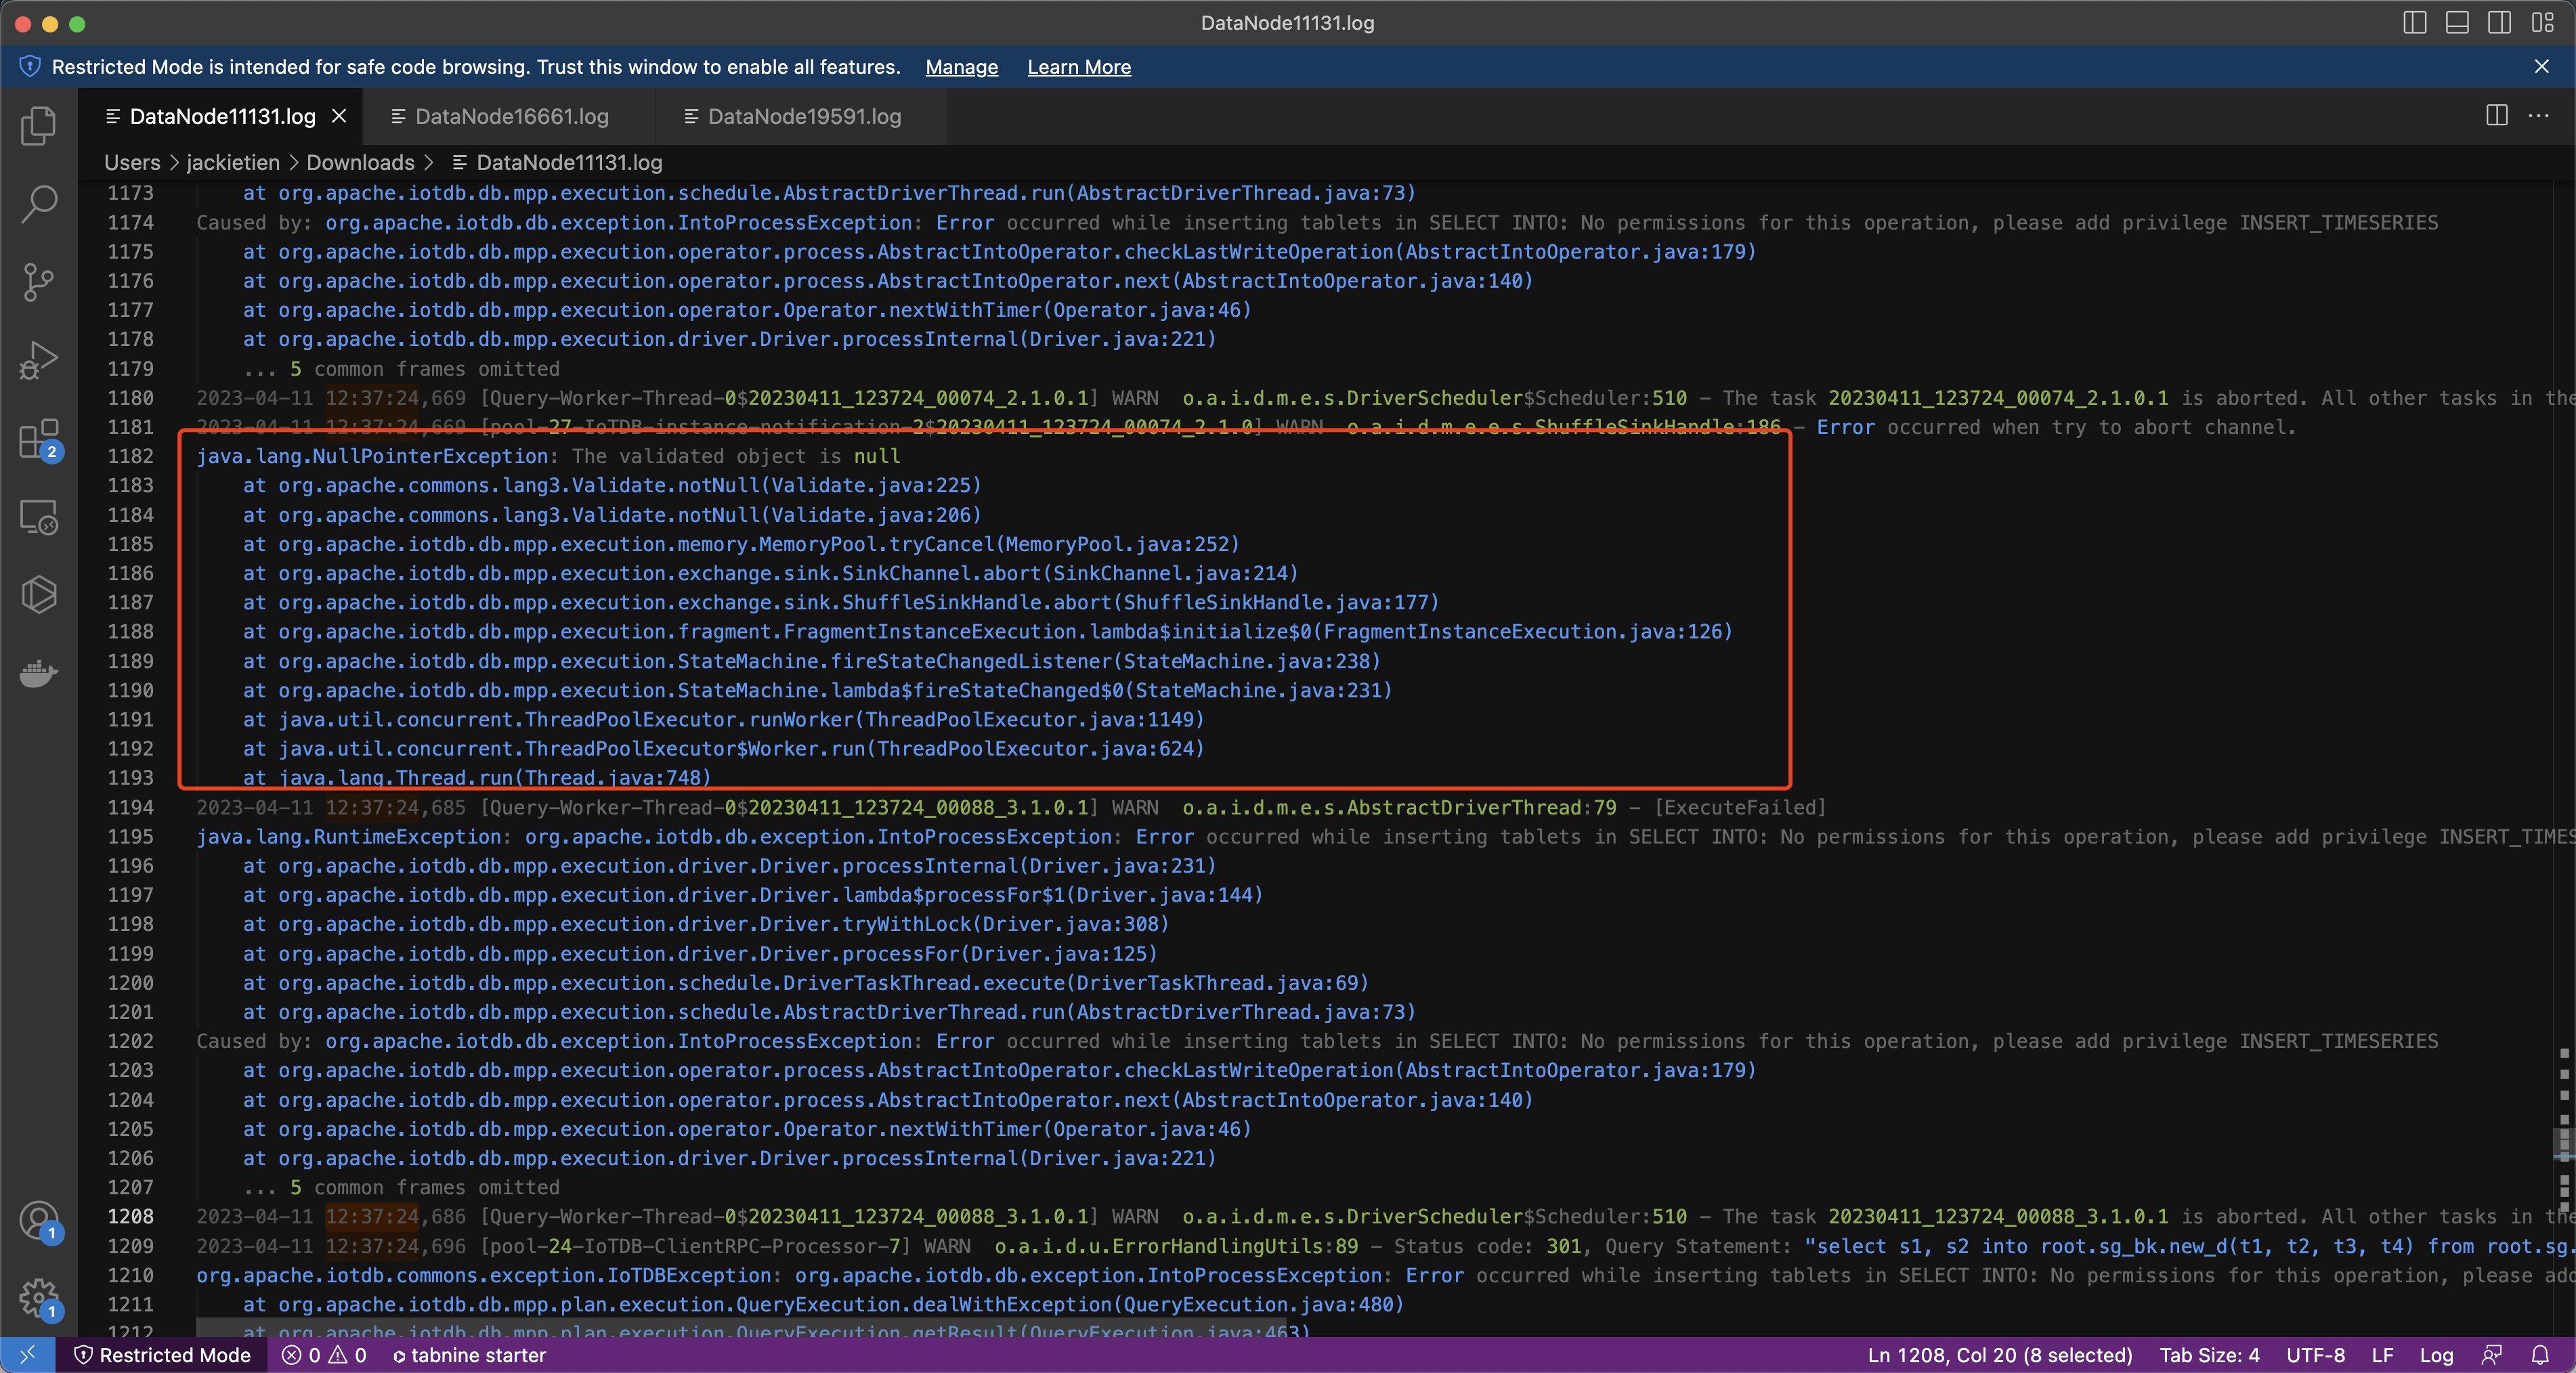Toggle secondary side bar layout button
Viewport: 2576px width, 1373px height.
coord(2499,22)
